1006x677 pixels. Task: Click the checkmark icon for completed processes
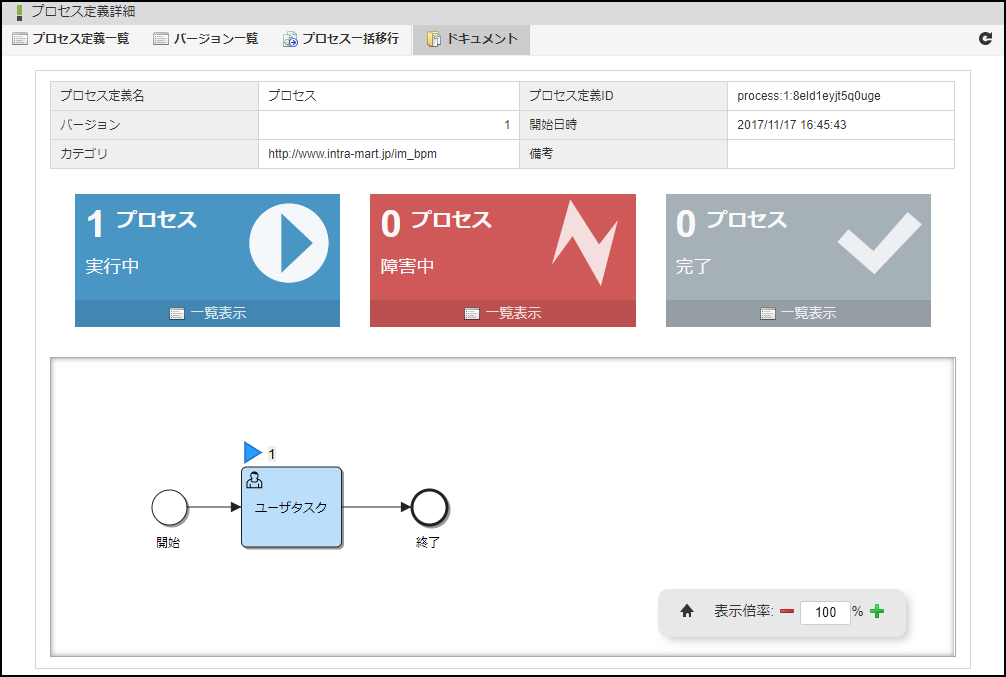click(879, 241)
